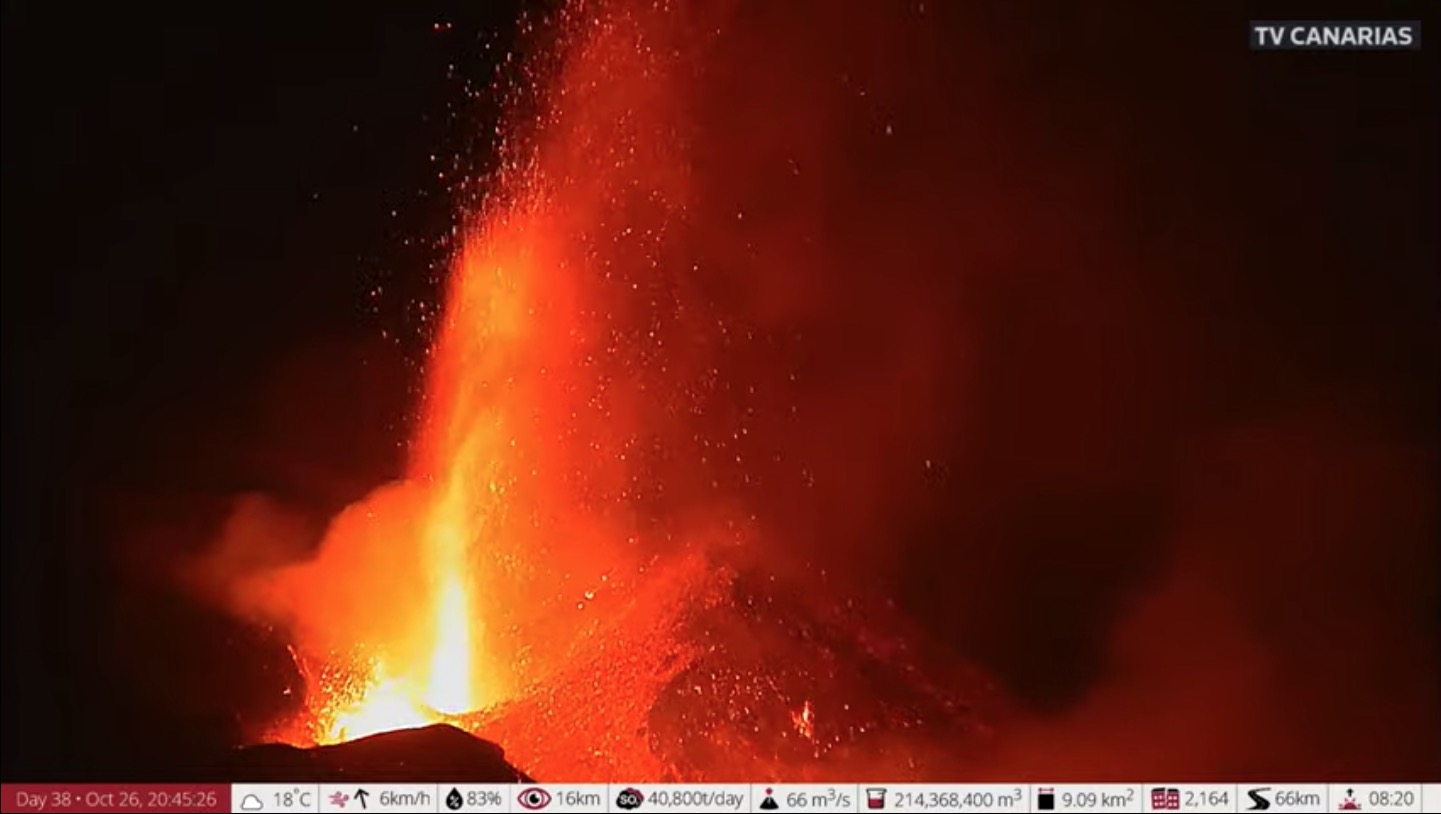The image size is (1441, 814).
Task: Click the covered area square icon
Action: click(1046, 799)
